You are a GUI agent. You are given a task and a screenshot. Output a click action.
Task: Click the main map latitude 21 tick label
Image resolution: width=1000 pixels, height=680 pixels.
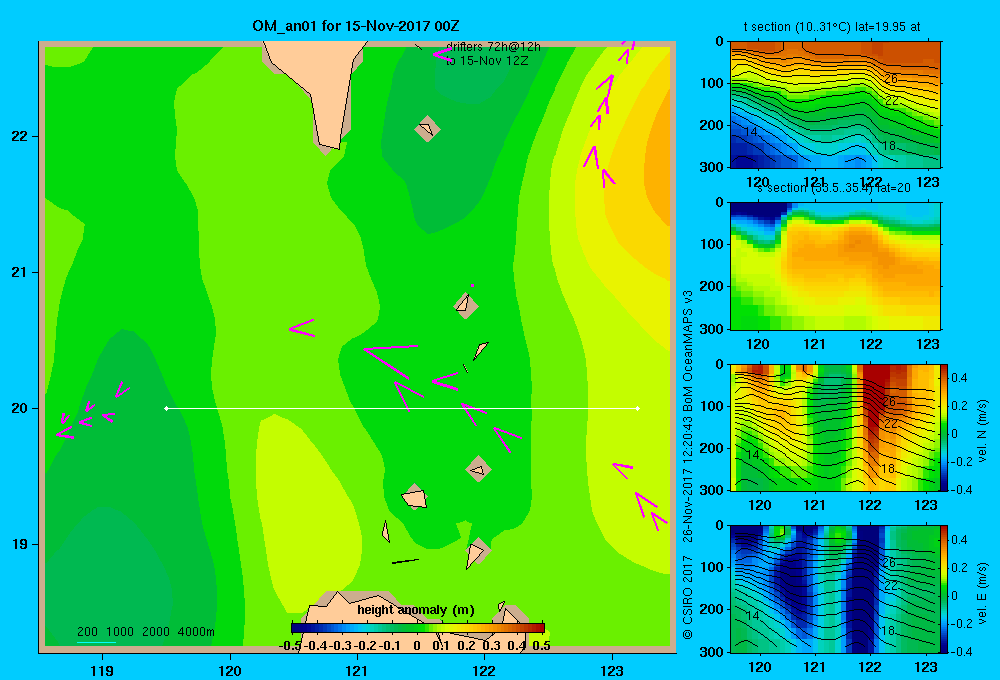[x=20, y=272]
